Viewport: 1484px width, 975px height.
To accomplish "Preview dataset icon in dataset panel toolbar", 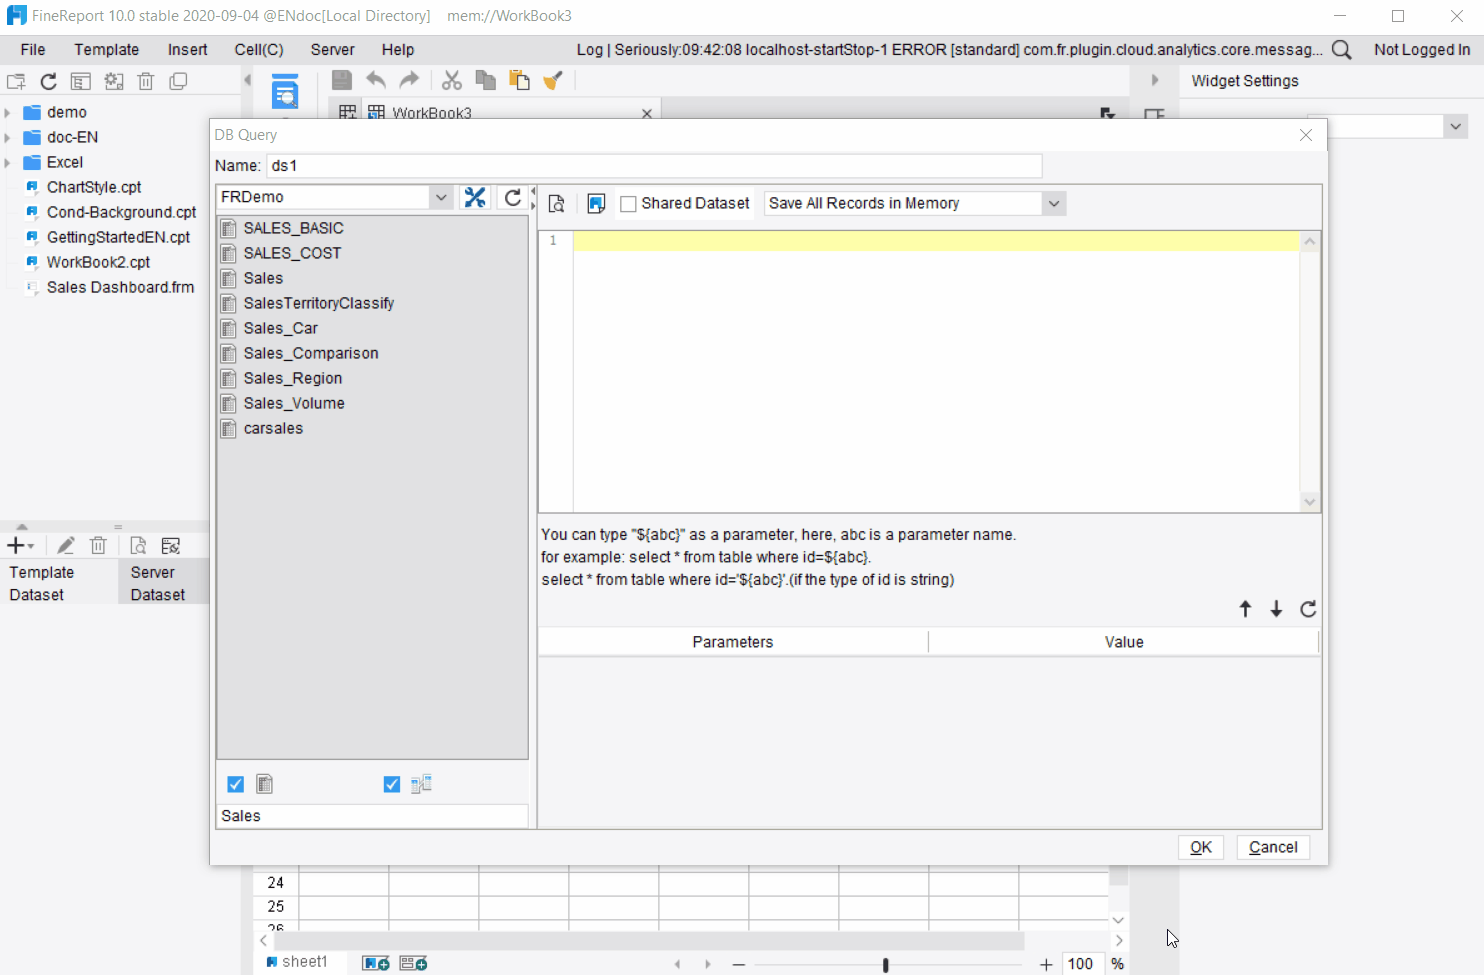I will [x=138, y=546].
